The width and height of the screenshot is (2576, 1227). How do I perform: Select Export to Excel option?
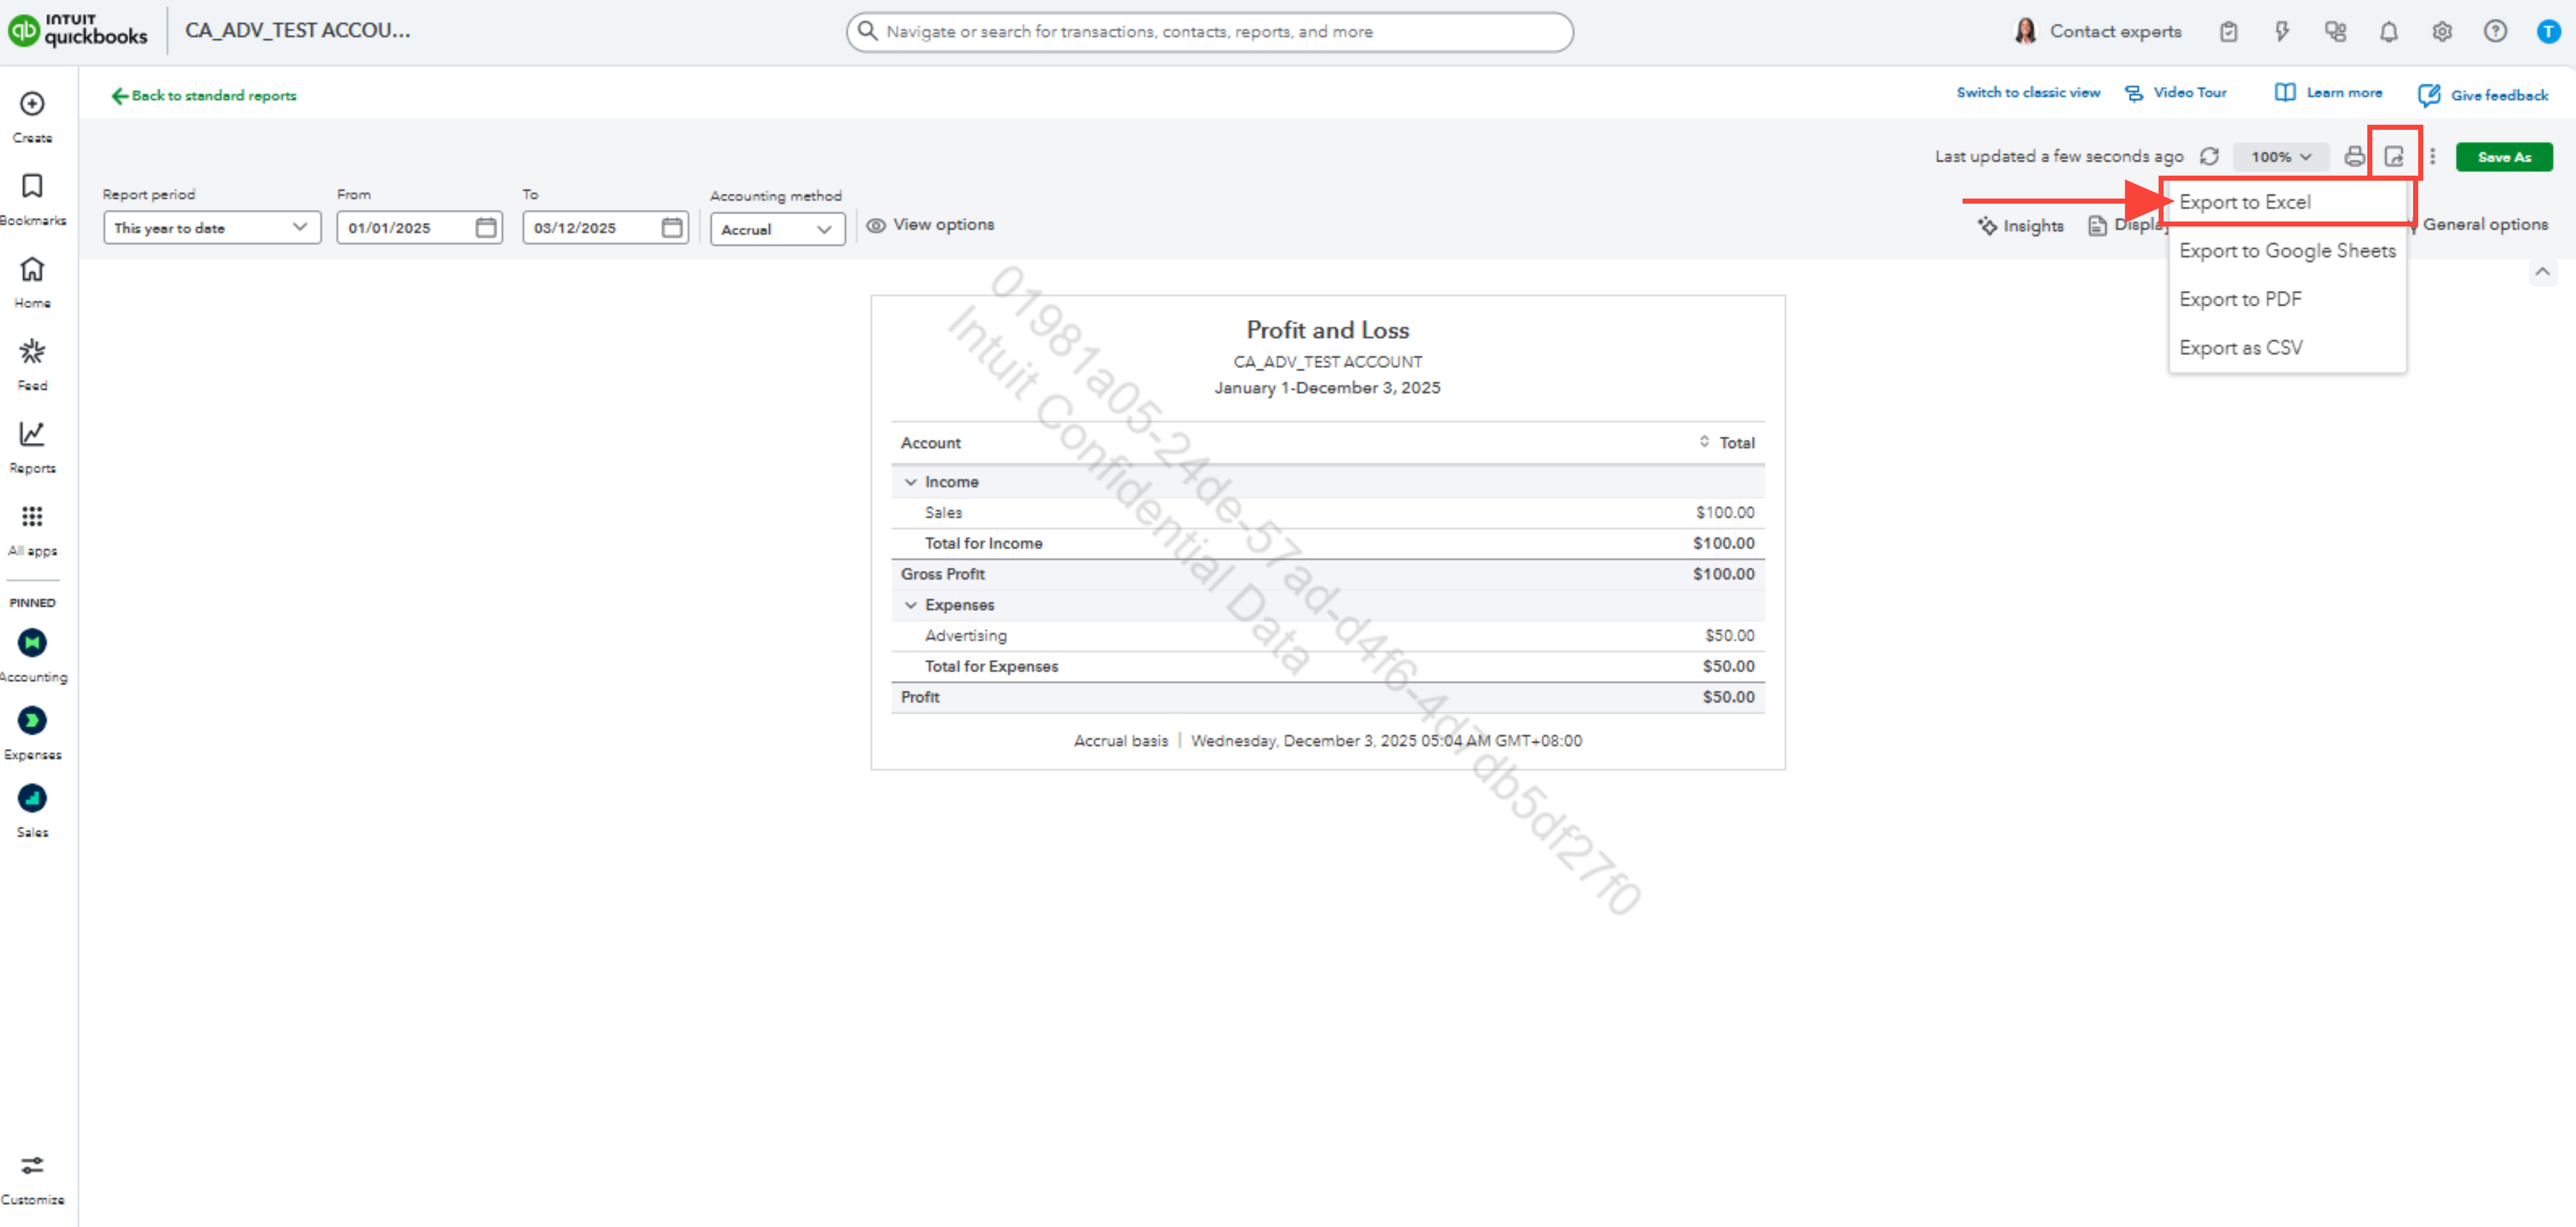2245,202
